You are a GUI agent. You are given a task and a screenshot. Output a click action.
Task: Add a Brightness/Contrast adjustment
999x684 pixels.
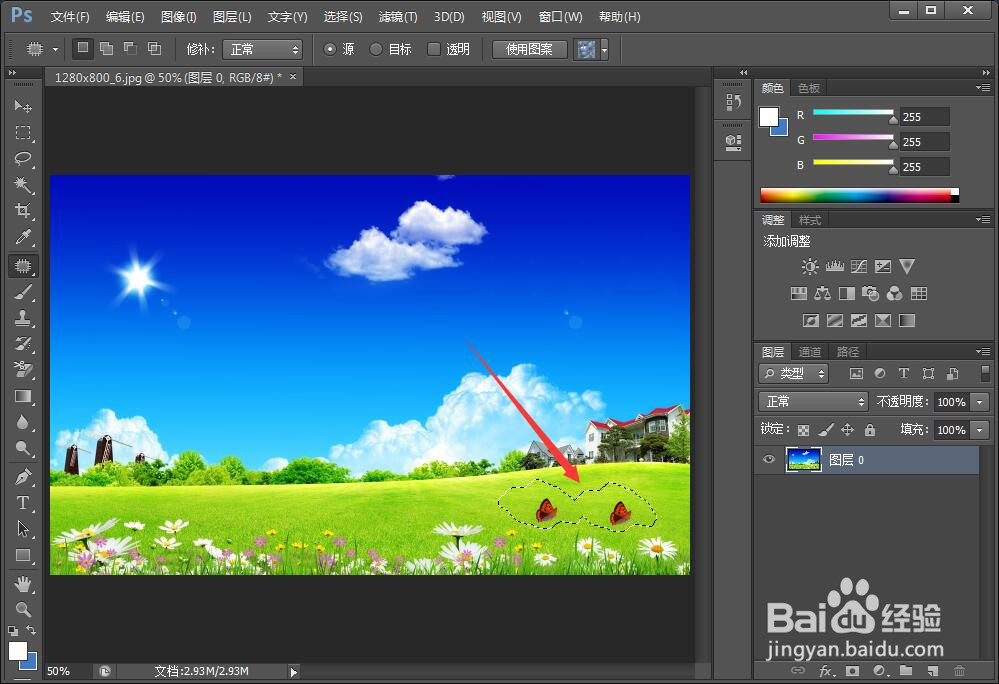tap(810, 266)
